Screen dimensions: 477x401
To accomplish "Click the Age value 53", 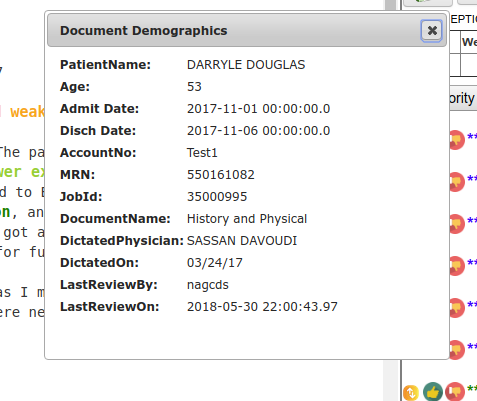I will [x=194, y=87].
